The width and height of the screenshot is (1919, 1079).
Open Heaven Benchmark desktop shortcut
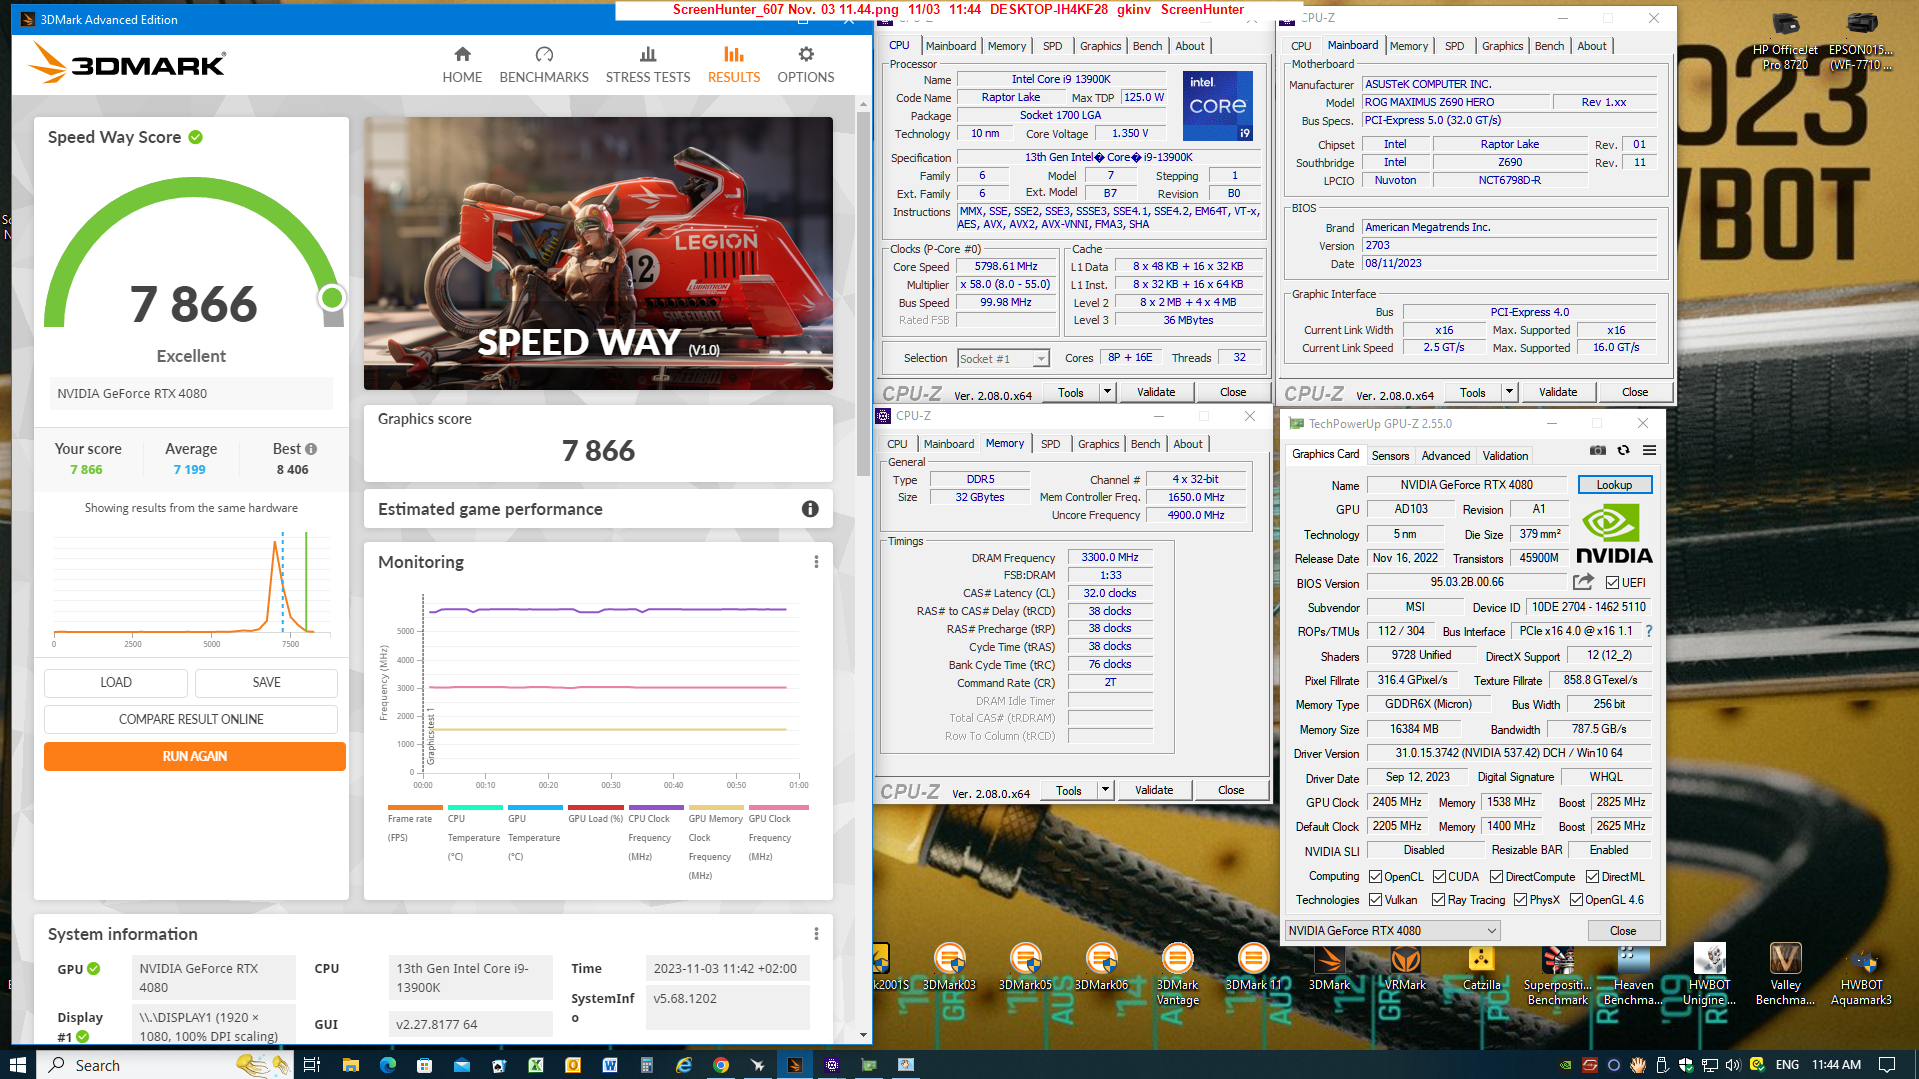point(1633,974)
